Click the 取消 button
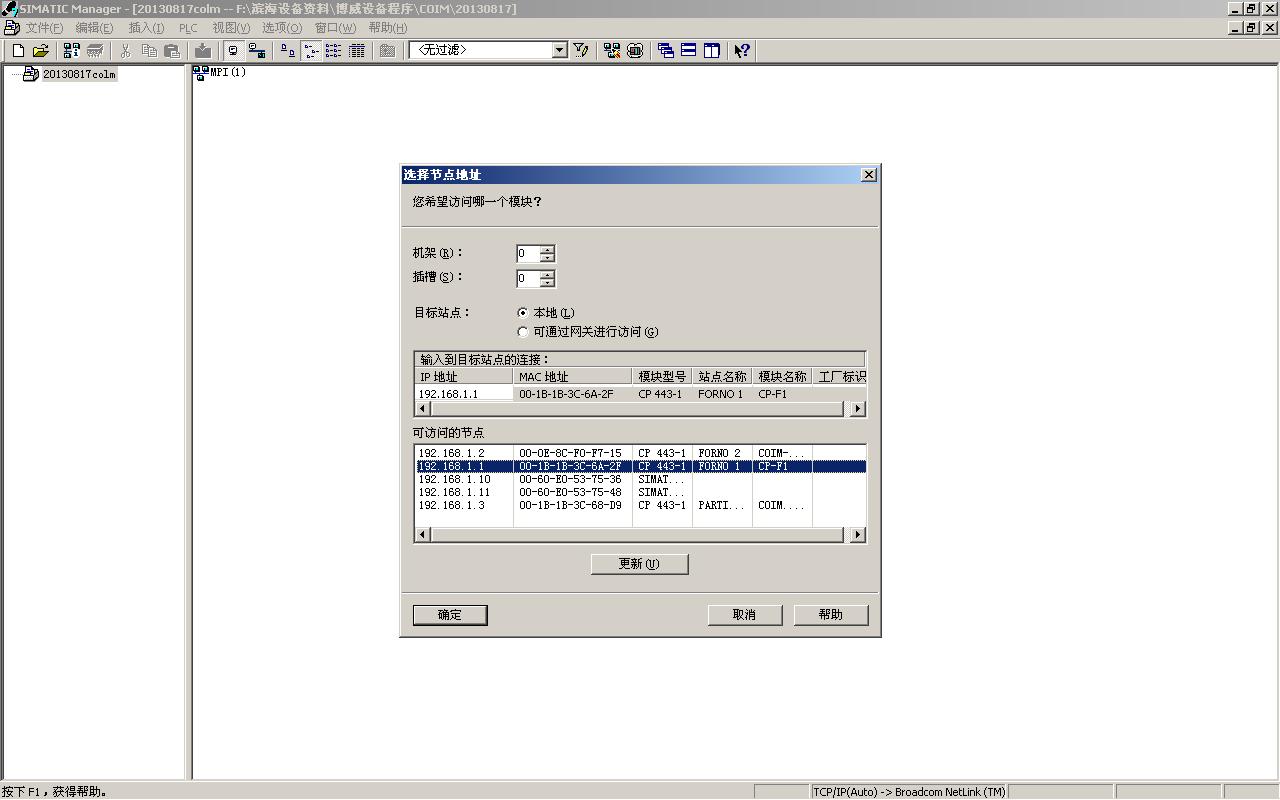 click(744, 615)
